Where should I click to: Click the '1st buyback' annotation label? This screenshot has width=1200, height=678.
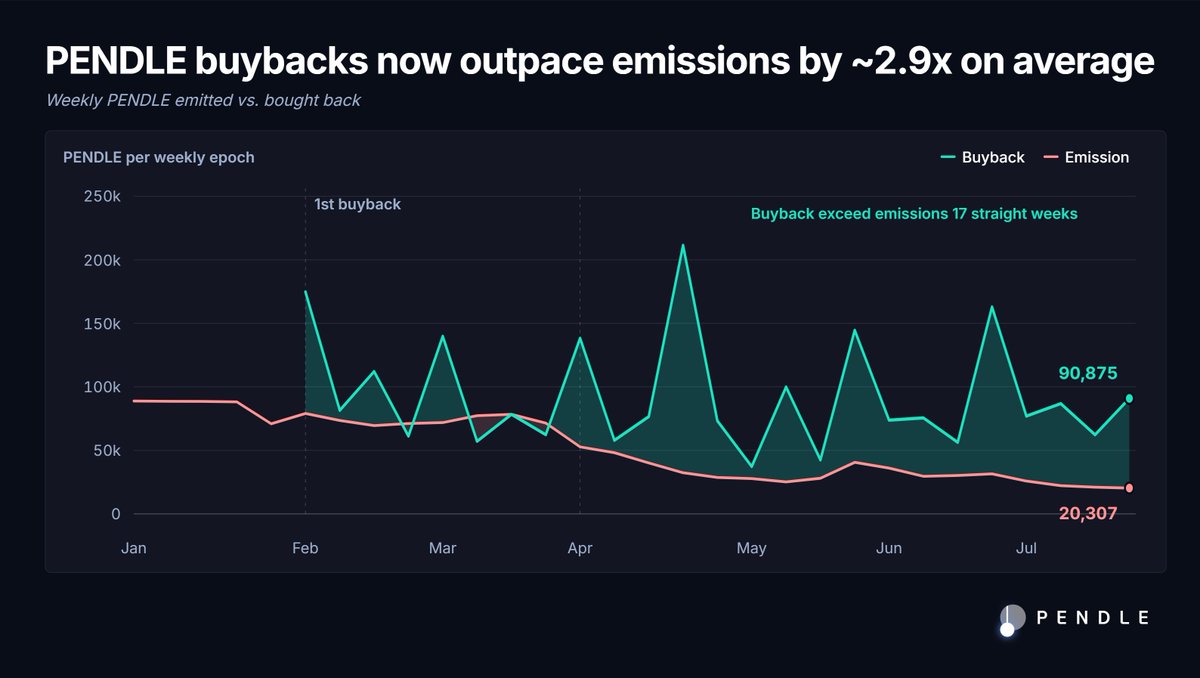tap(357, 204)
